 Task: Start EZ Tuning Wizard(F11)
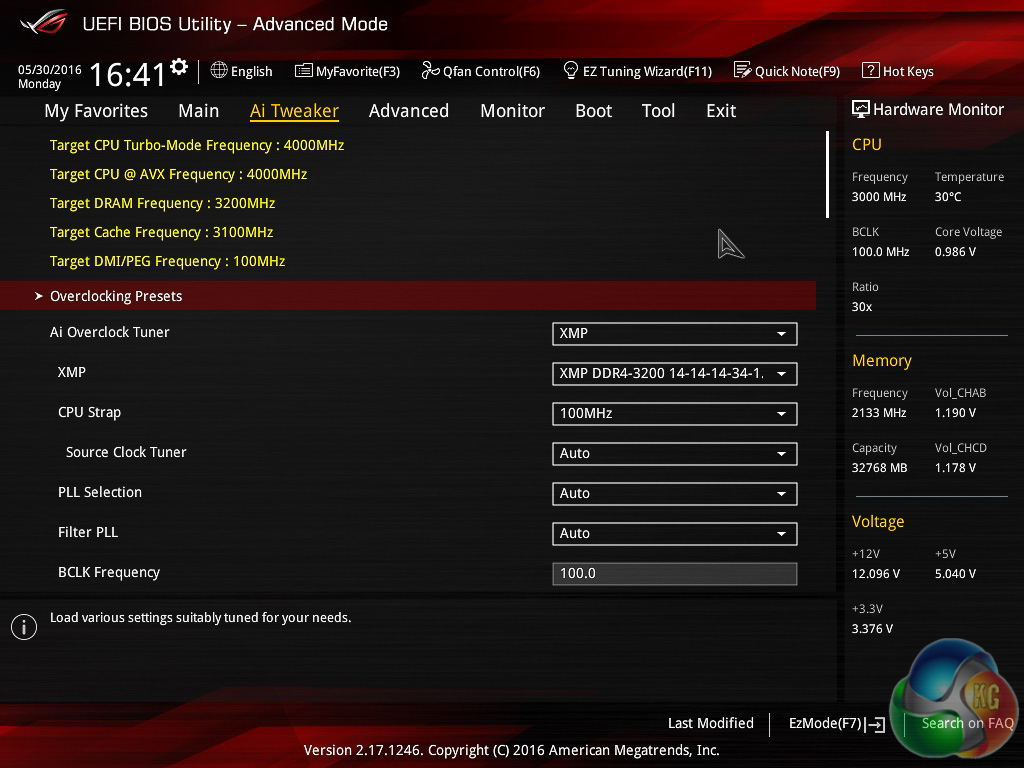(637, 71)
